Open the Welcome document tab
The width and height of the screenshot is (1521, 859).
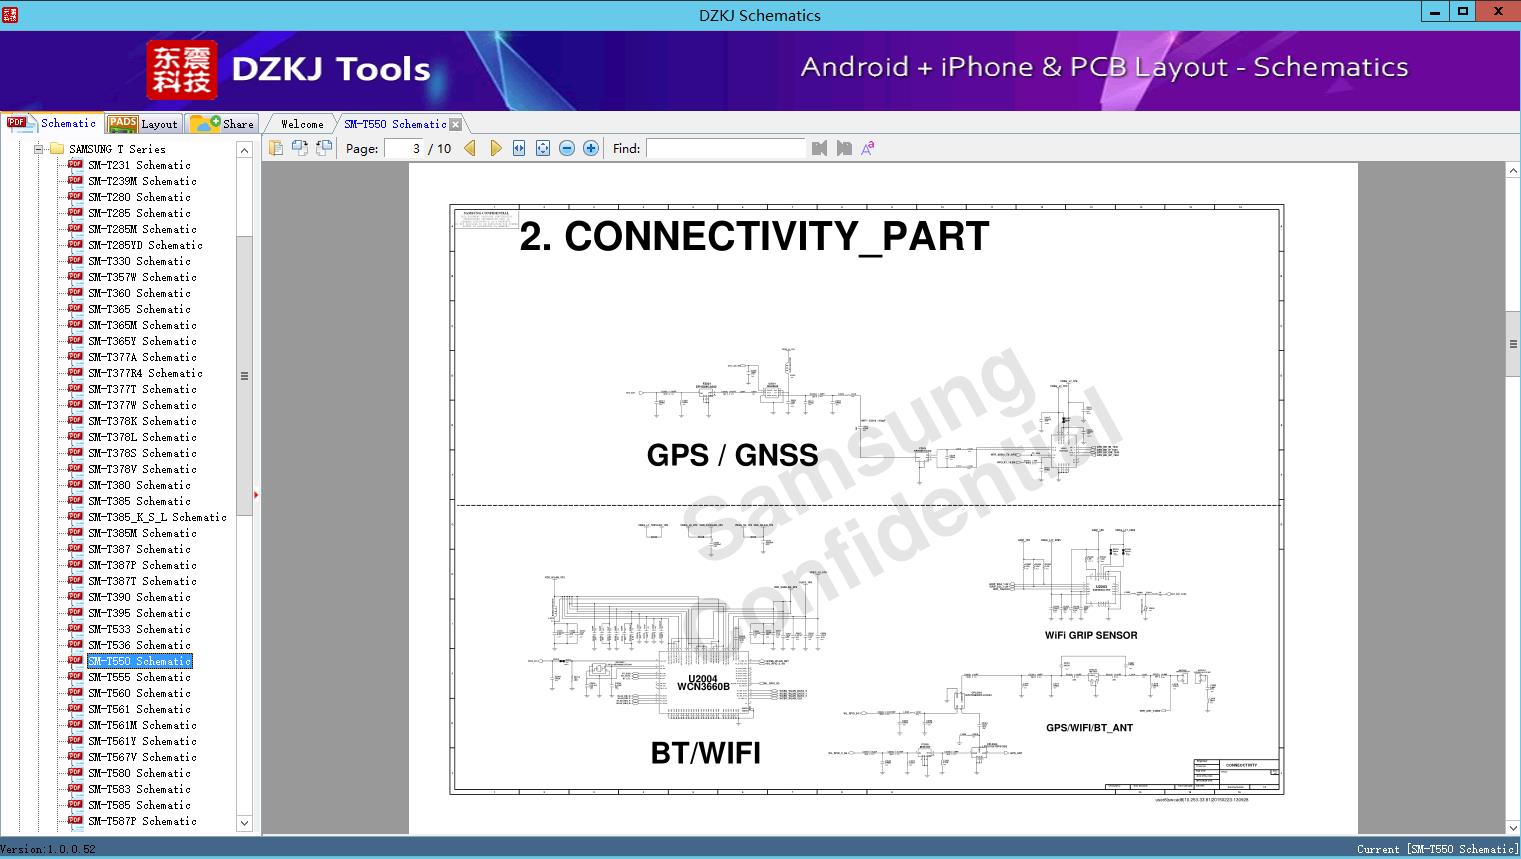pyautogui.click(x=302, y=124)
